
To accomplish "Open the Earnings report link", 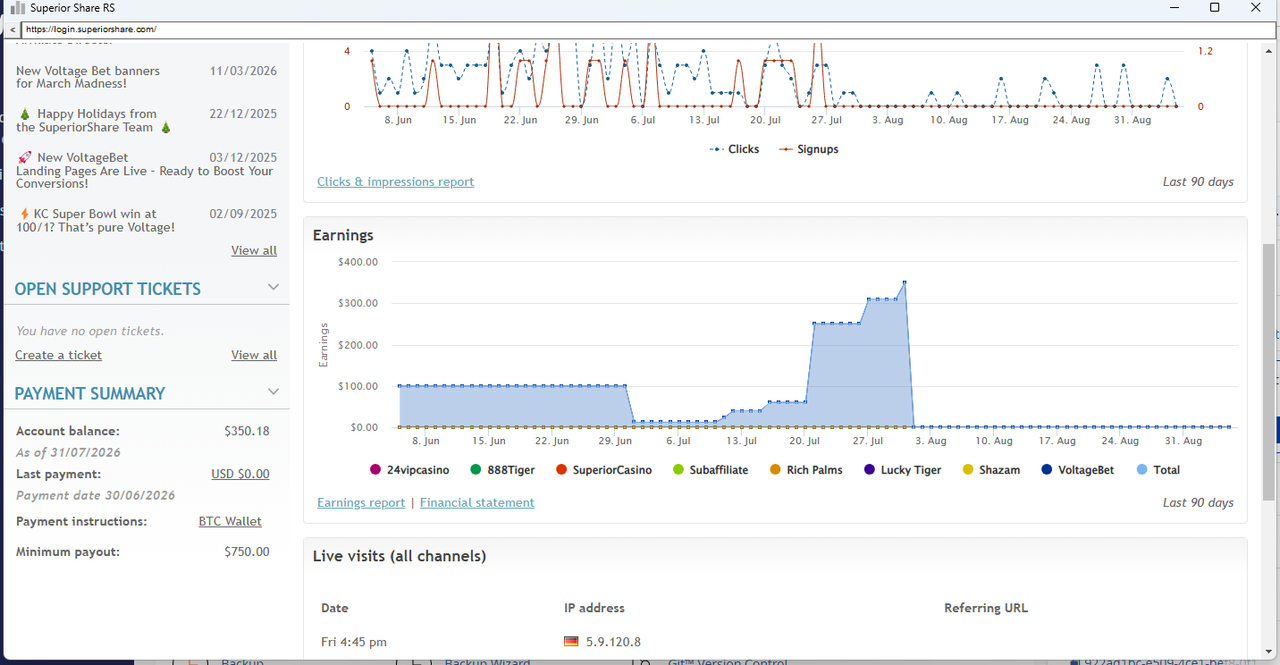I will click(361, 503).
